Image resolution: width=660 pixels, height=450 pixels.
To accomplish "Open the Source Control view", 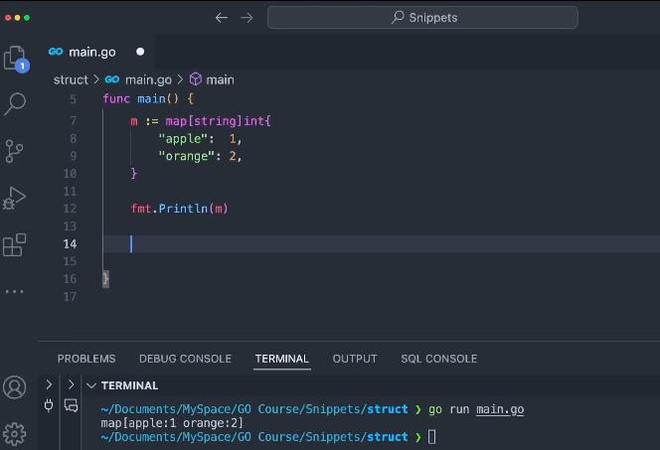I will pos(14,151).
